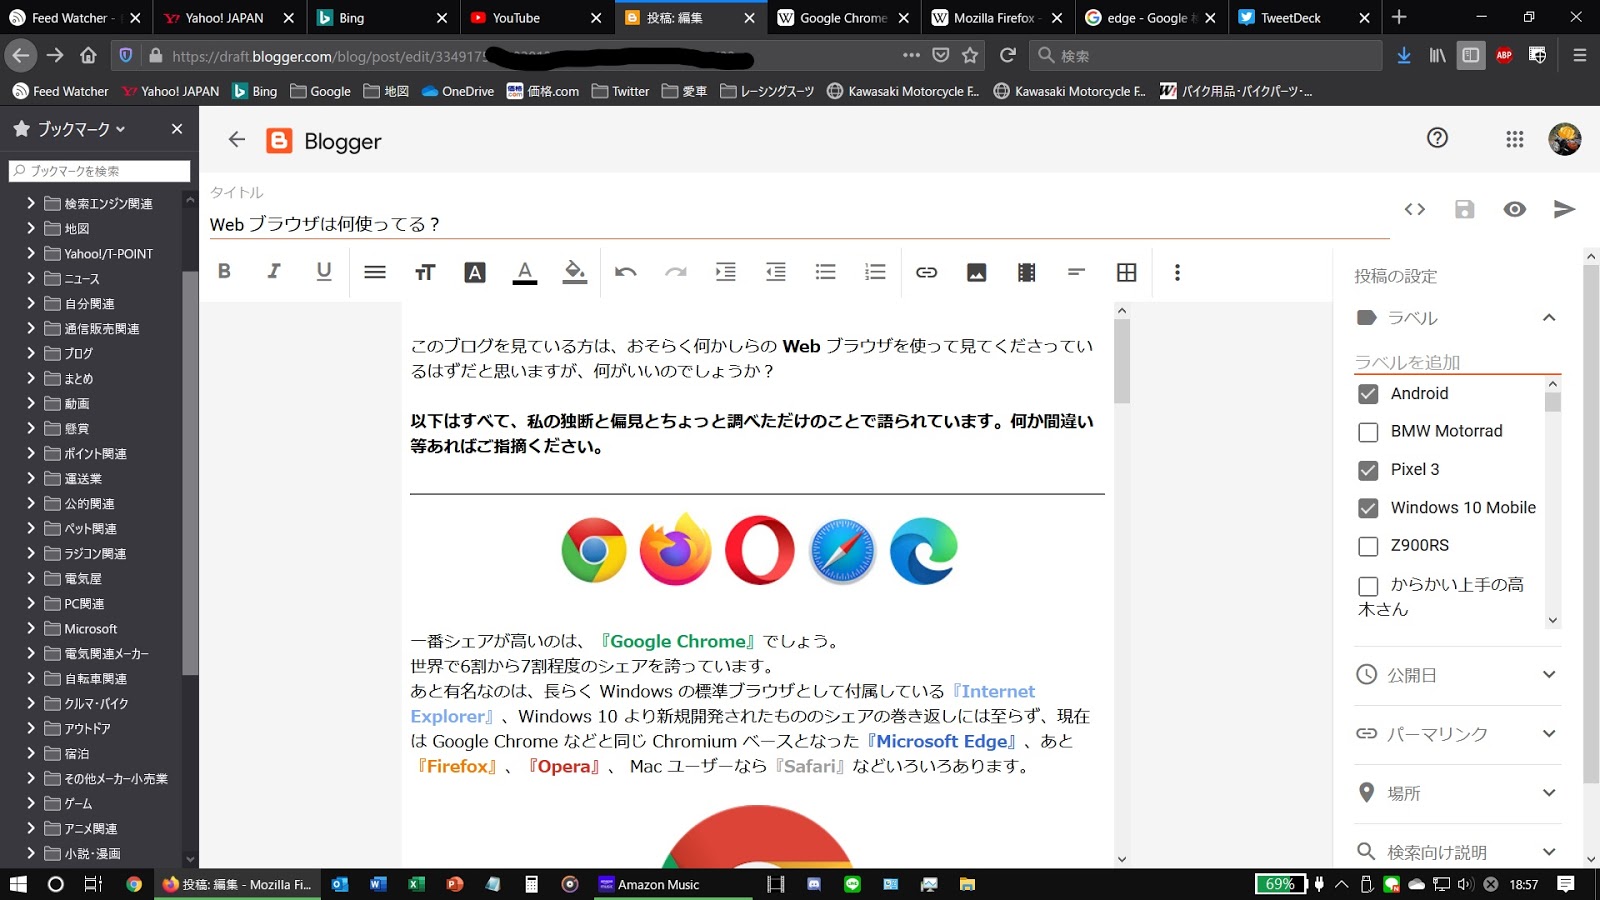
Task: Decrease paragraph indent
Action: [776, 272]
